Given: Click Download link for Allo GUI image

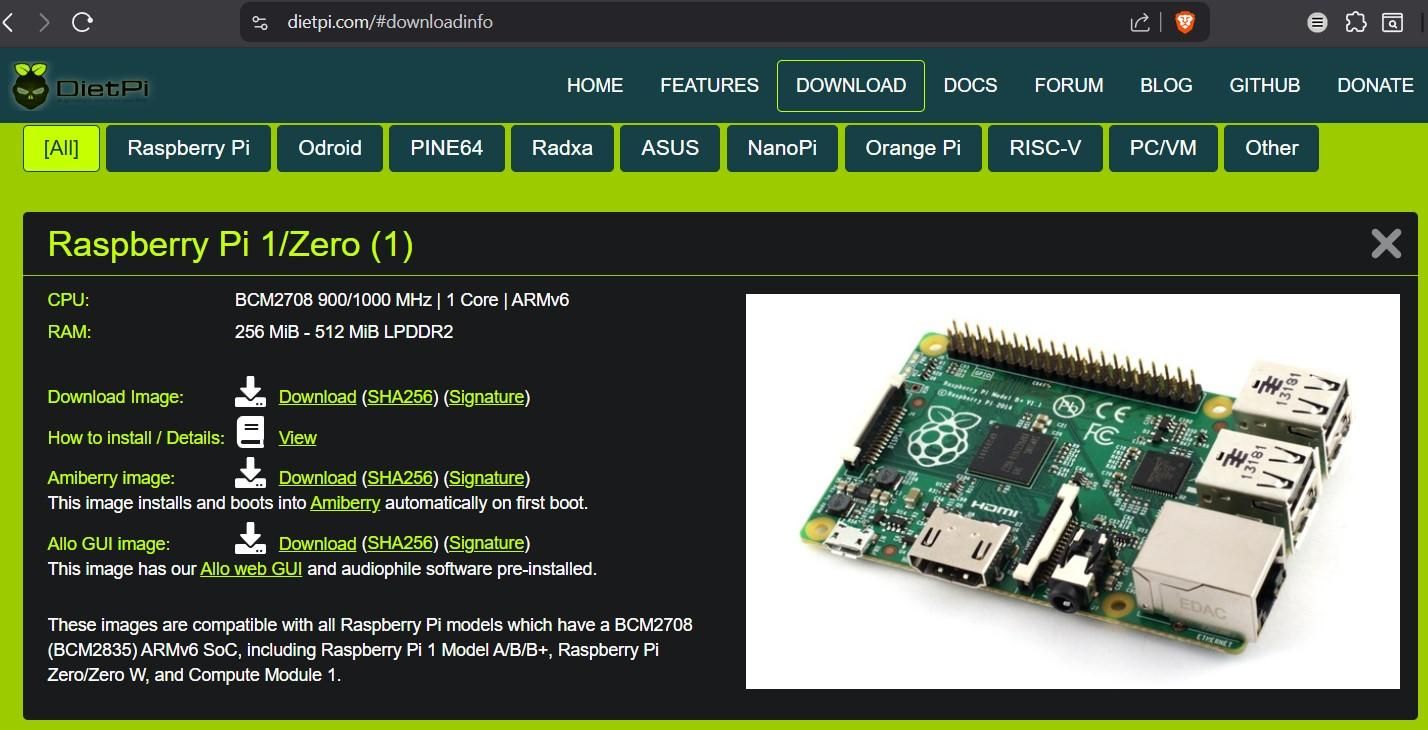Looking at the screenshot, I should [x=318, y=543].
